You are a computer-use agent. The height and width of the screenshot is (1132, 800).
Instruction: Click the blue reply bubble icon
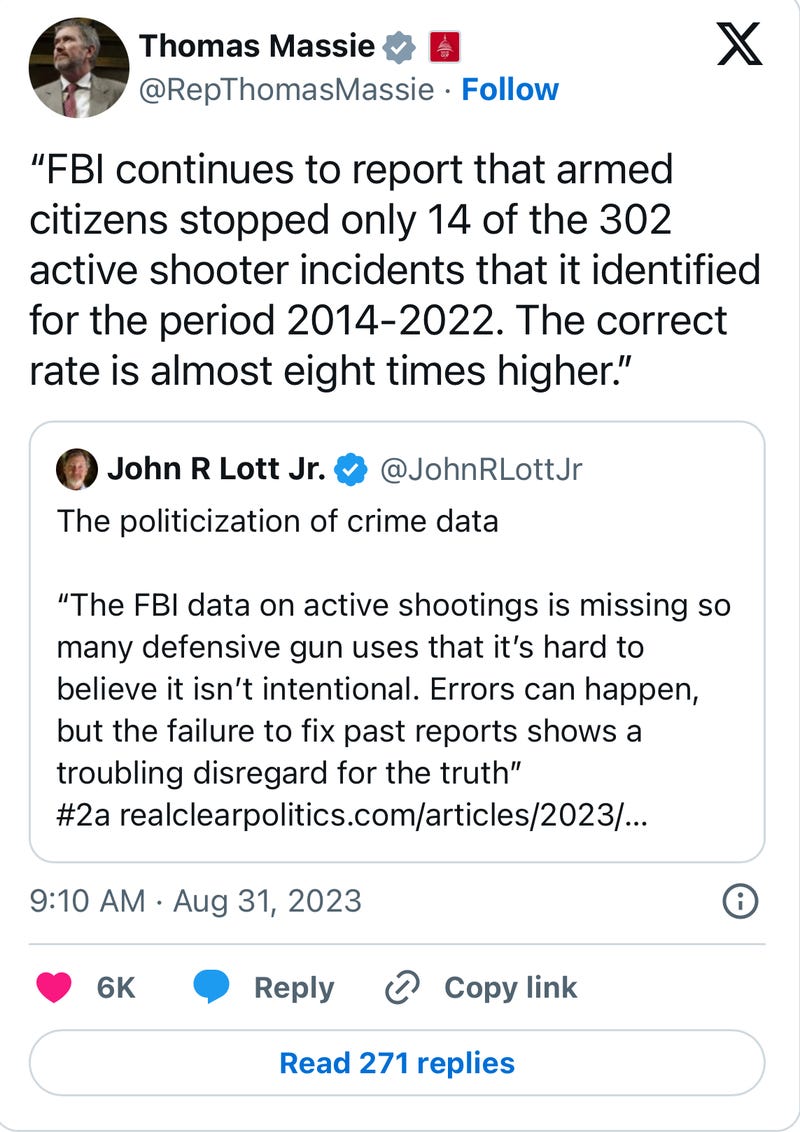coord(211,988)
